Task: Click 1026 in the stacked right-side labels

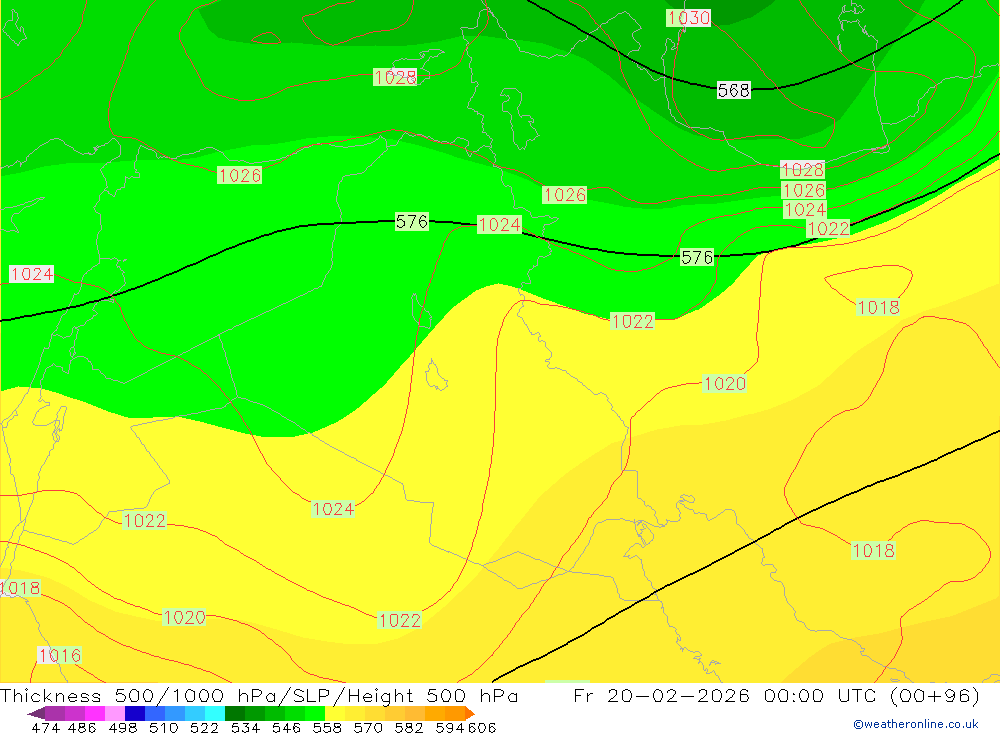Action: (804, 191)
